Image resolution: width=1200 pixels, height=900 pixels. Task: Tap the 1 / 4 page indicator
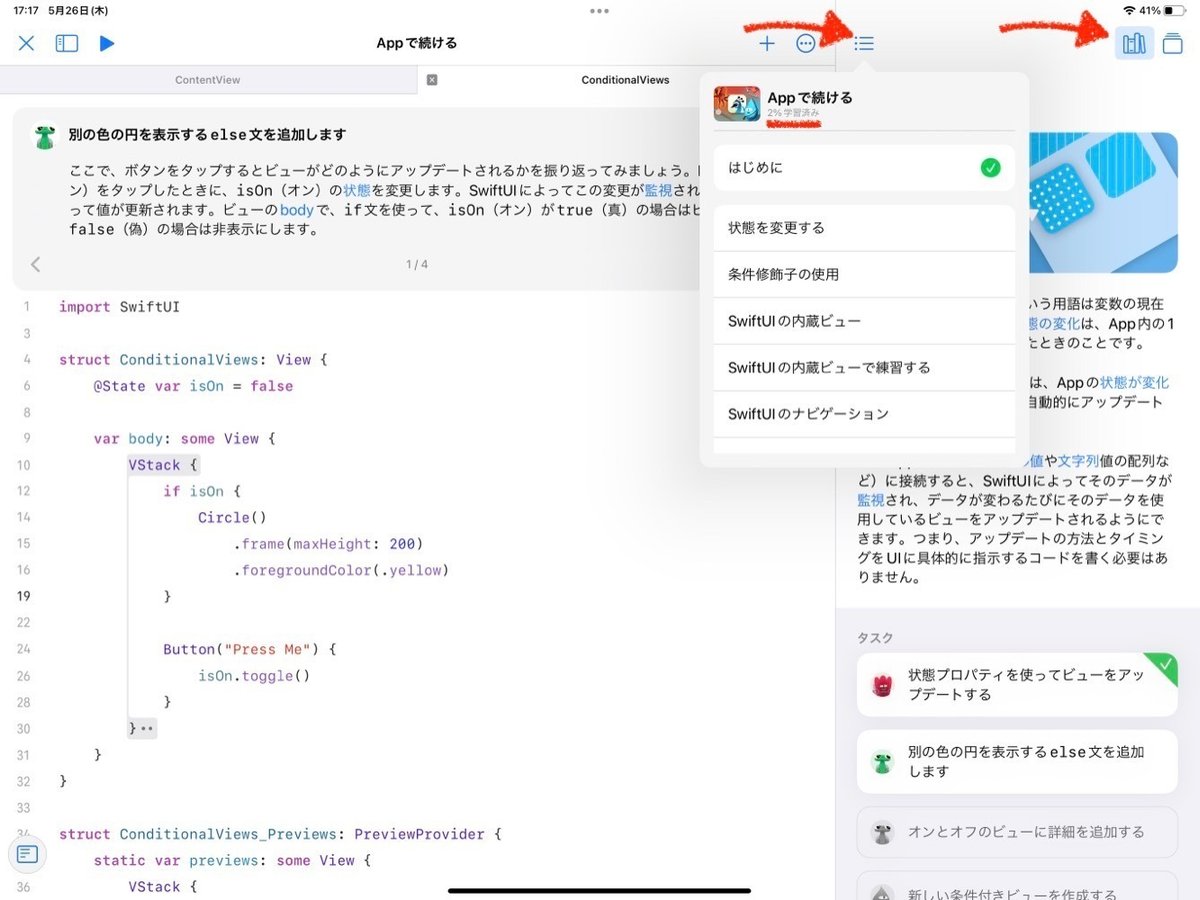417,264
